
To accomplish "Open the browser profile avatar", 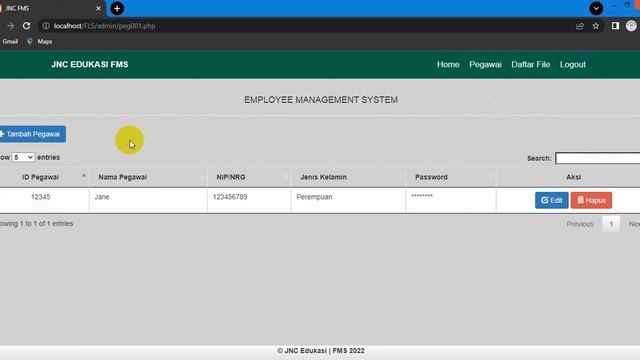I will point(631,26).
